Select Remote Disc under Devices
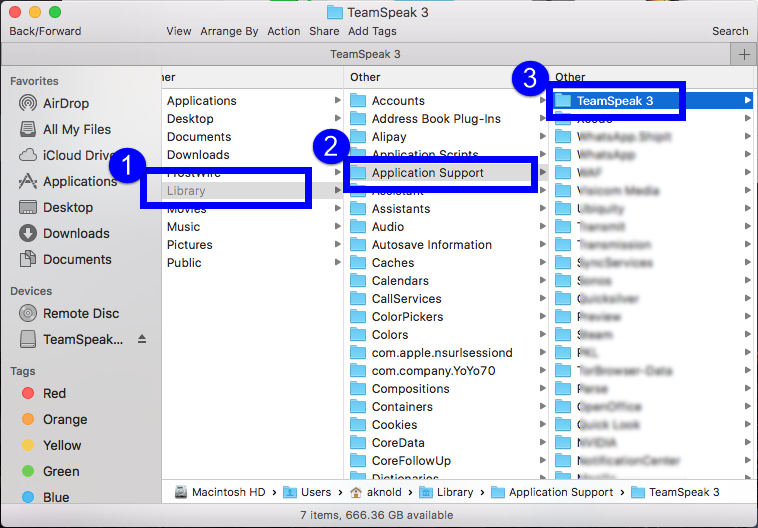Screen dimensions: 758x528 tap(69, 313)
